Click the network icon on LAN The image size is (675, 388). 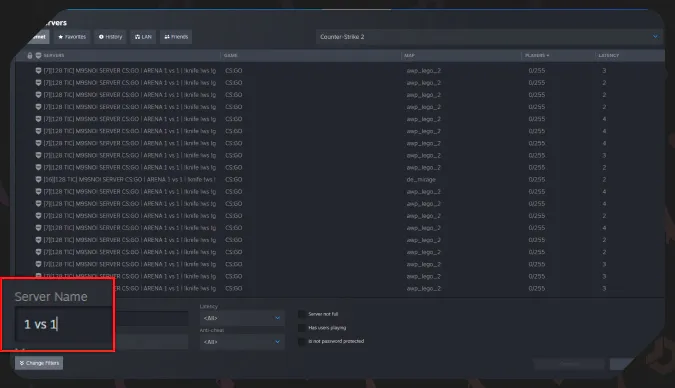[x=137, y=37]
